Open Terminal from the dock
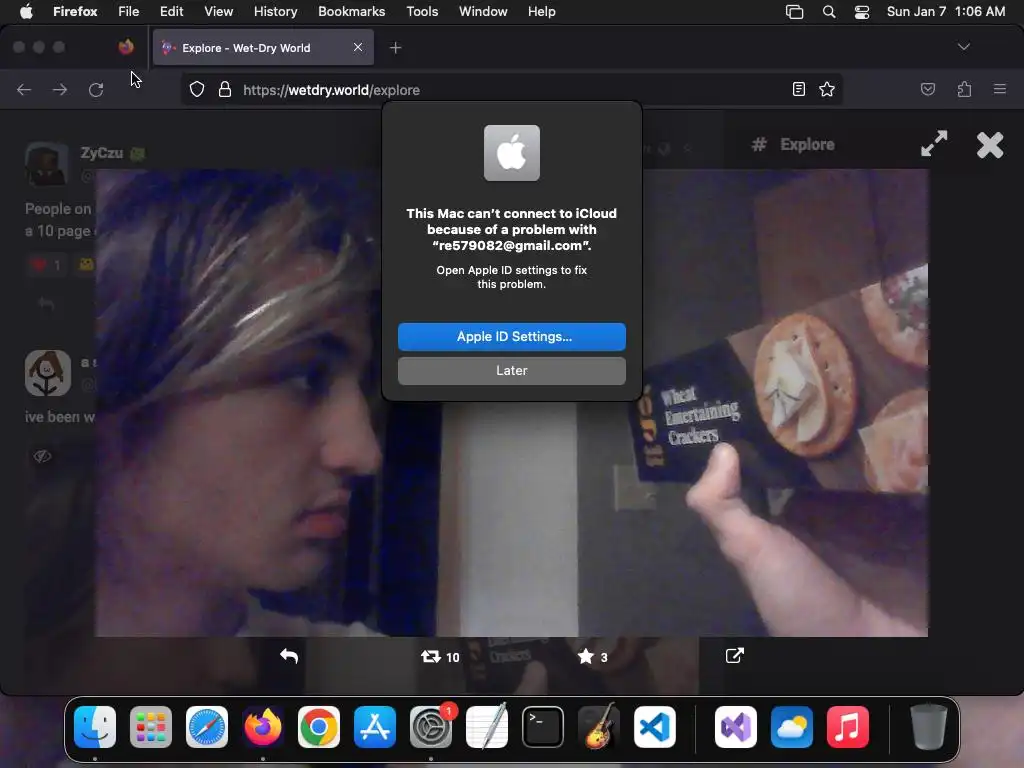This screenshot has height=768, width=1024. 543,727
